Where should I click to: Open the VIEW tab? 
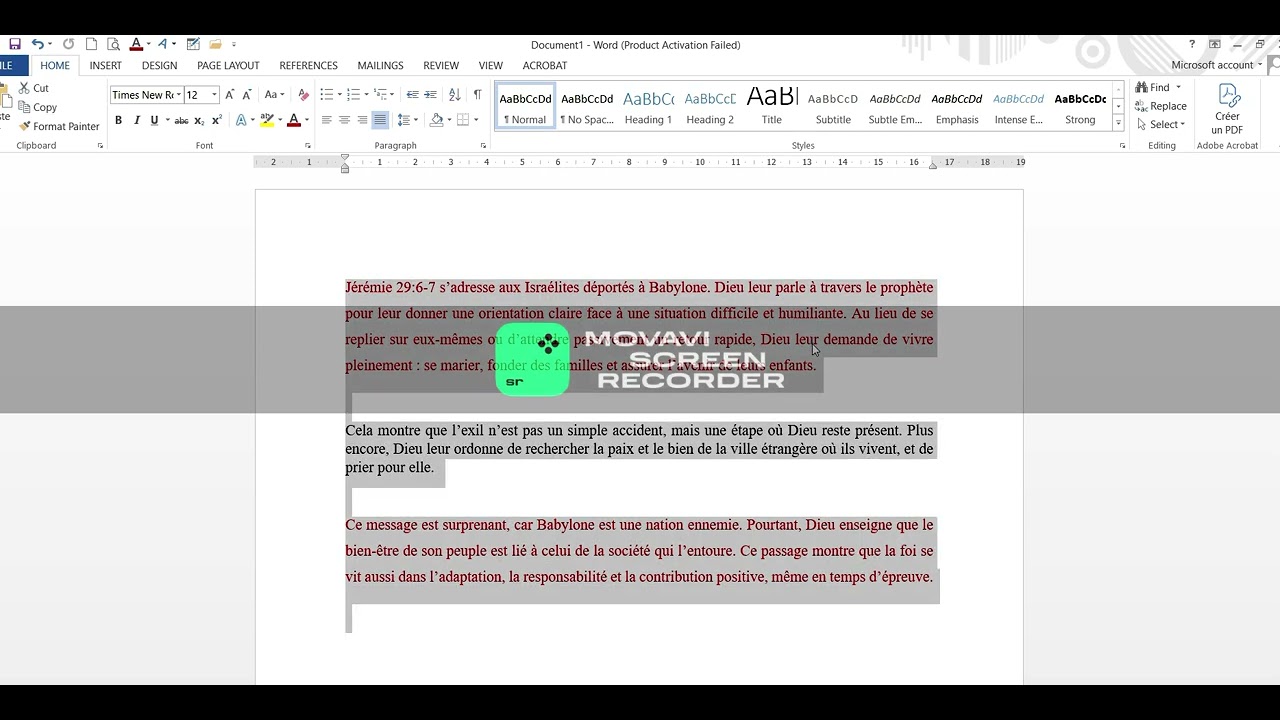pyautogui.click(x=490, y=65)
